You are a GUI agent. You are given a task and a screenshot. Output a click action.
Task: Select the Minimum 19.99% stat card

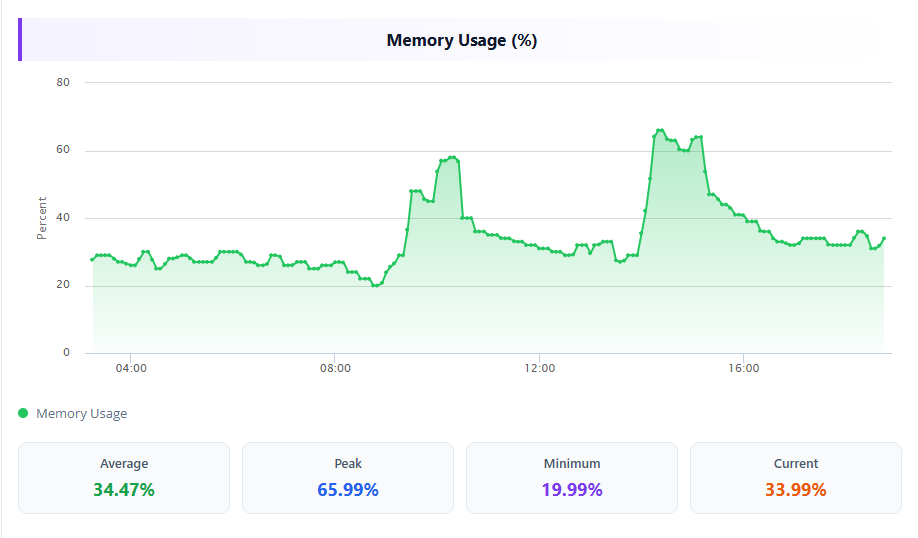(572, 478)
